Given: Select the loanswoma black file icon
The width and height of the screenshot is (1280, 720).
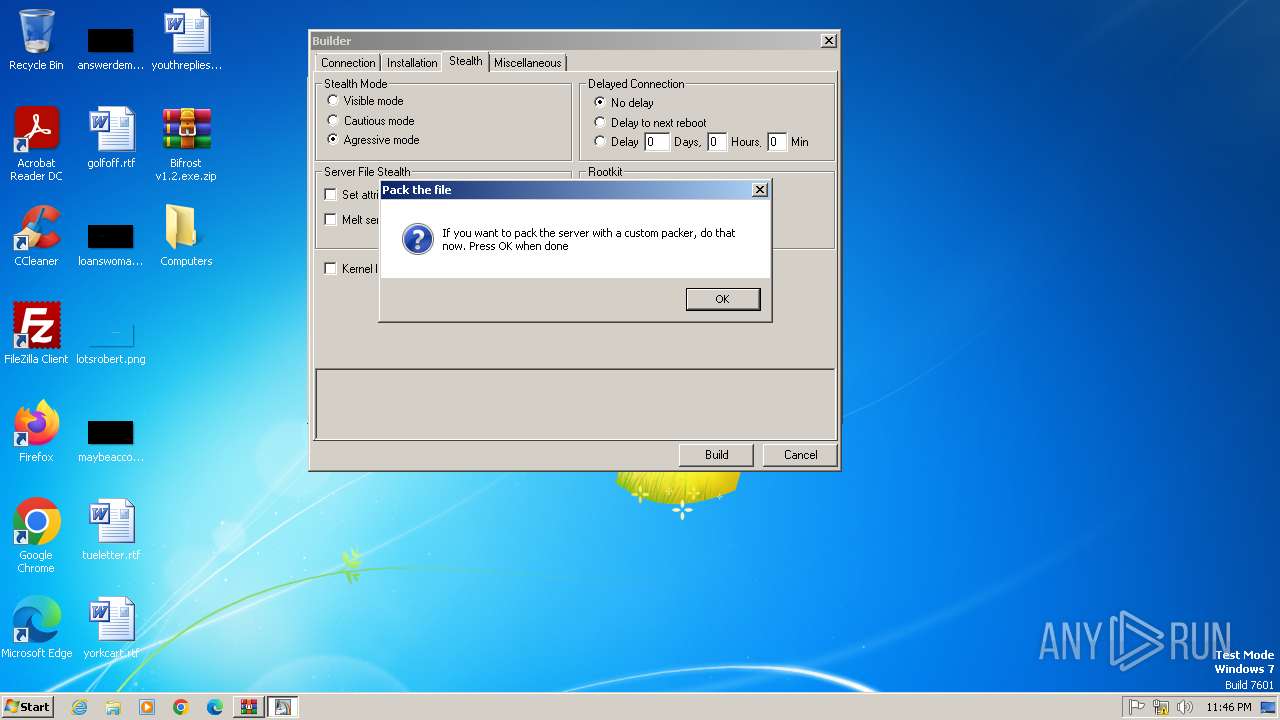Looking at the screenshot, I should 111,243.
